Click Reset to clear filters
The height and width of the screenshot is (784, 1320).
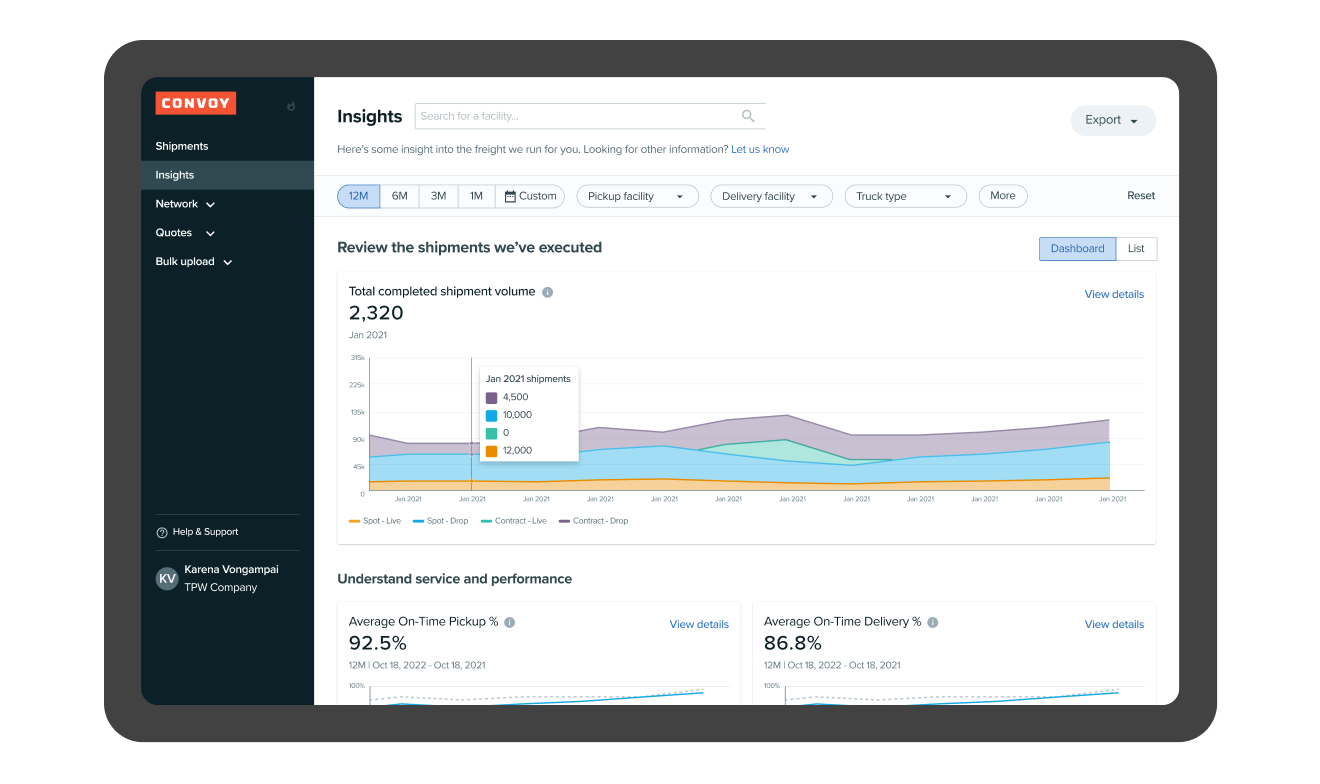click(1140, 195)
